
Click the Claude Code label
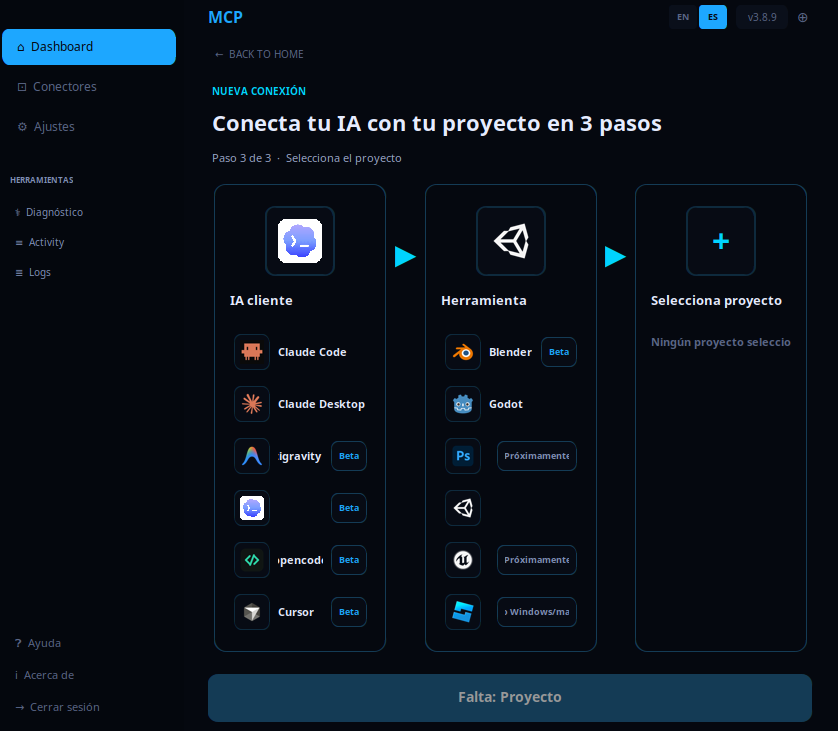pyautogui.click(x=312, y=352)
